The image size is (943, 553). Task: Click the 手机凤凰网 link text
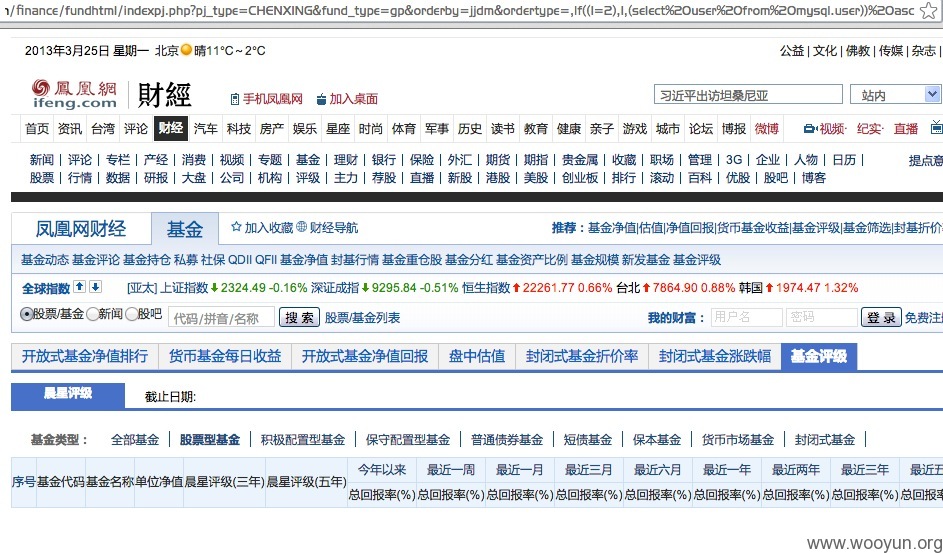(273, 99)
